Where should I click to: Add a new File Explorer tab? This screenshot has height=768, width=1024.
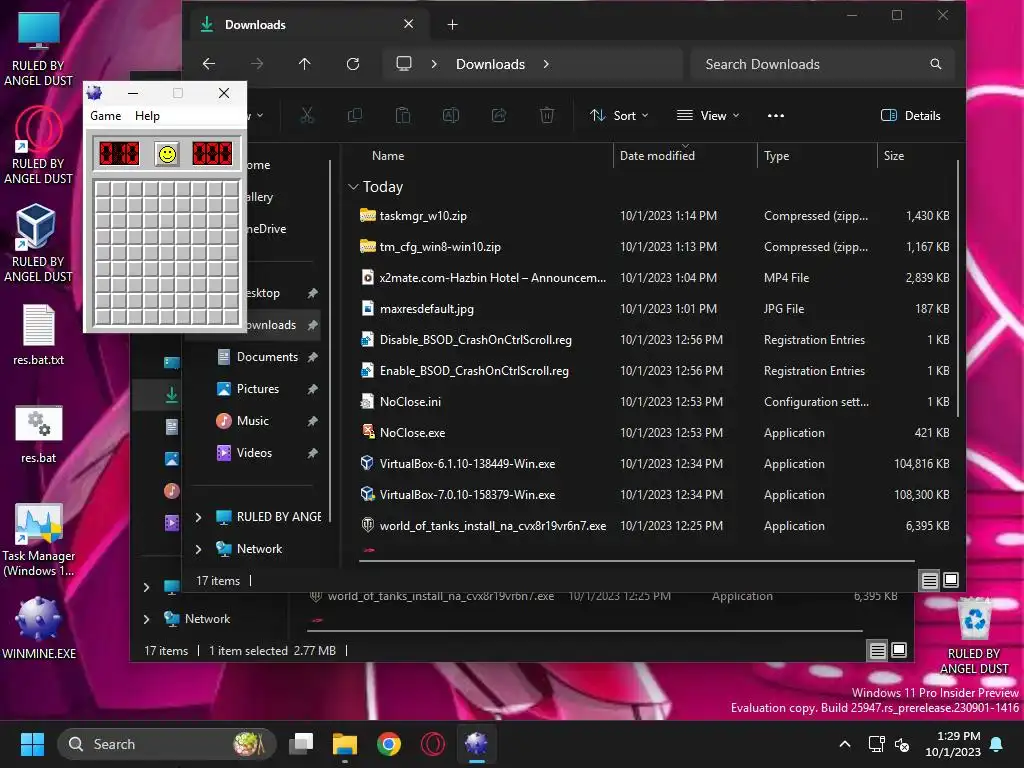tap(453, 25)
